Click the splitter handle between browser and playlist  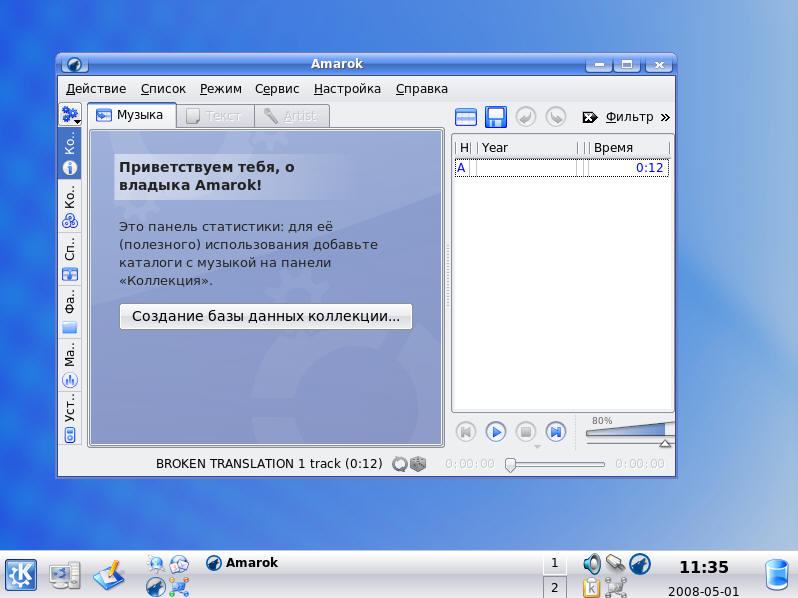click(x=448, y=275)
